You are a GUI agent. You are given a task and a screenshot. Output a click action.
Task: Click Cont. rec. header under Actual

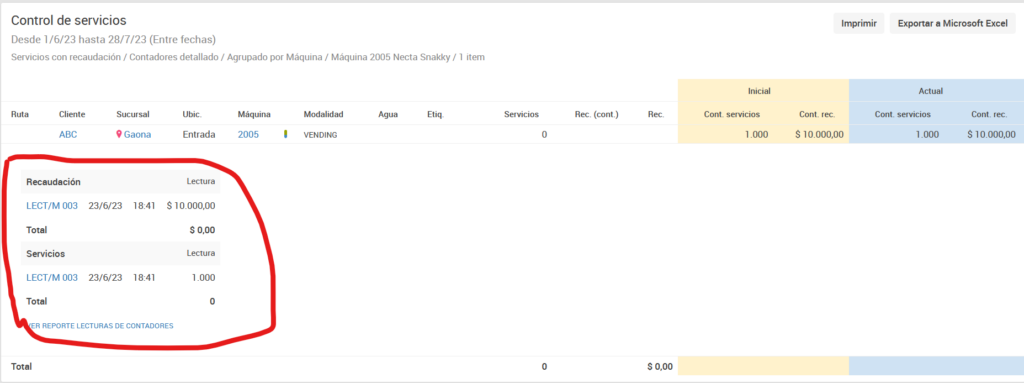pos(989,114)
